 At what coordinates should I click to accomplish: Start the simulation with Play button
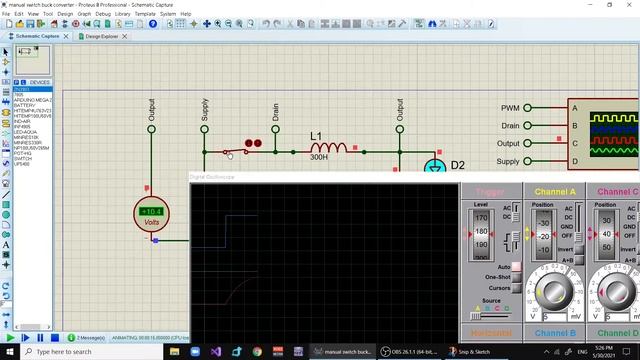click(x=10, y=338)
